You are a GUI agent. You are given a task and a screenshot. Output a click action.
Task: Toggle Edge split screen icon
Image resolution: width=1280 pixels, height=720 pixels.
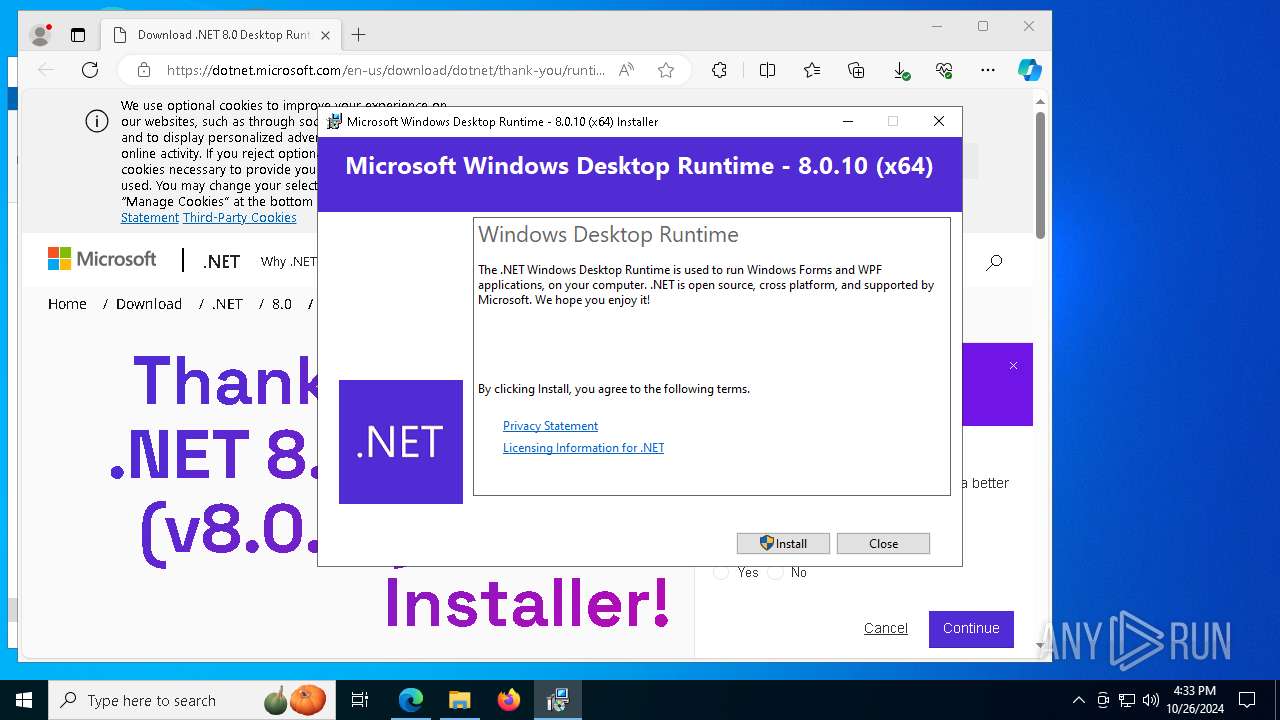point(767,70)
